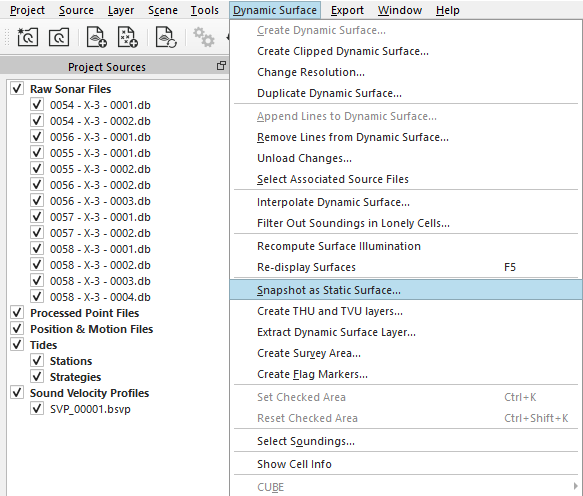Select file 0058 - X-3 - 0004.db
This screenshot has height=496, width=583.
tap(100, 297)
